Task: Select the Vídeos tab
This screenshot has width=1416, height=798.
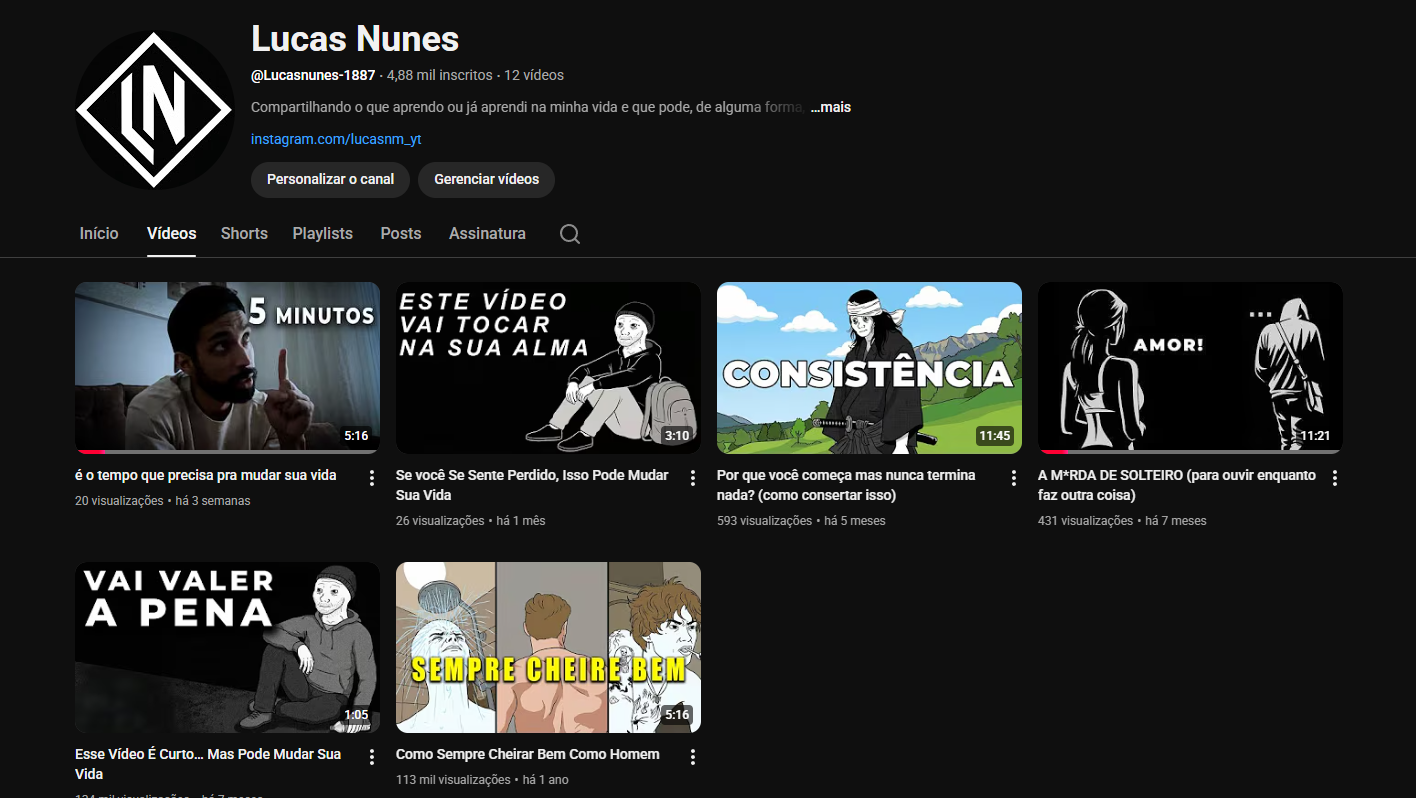Action: point(172,233)
